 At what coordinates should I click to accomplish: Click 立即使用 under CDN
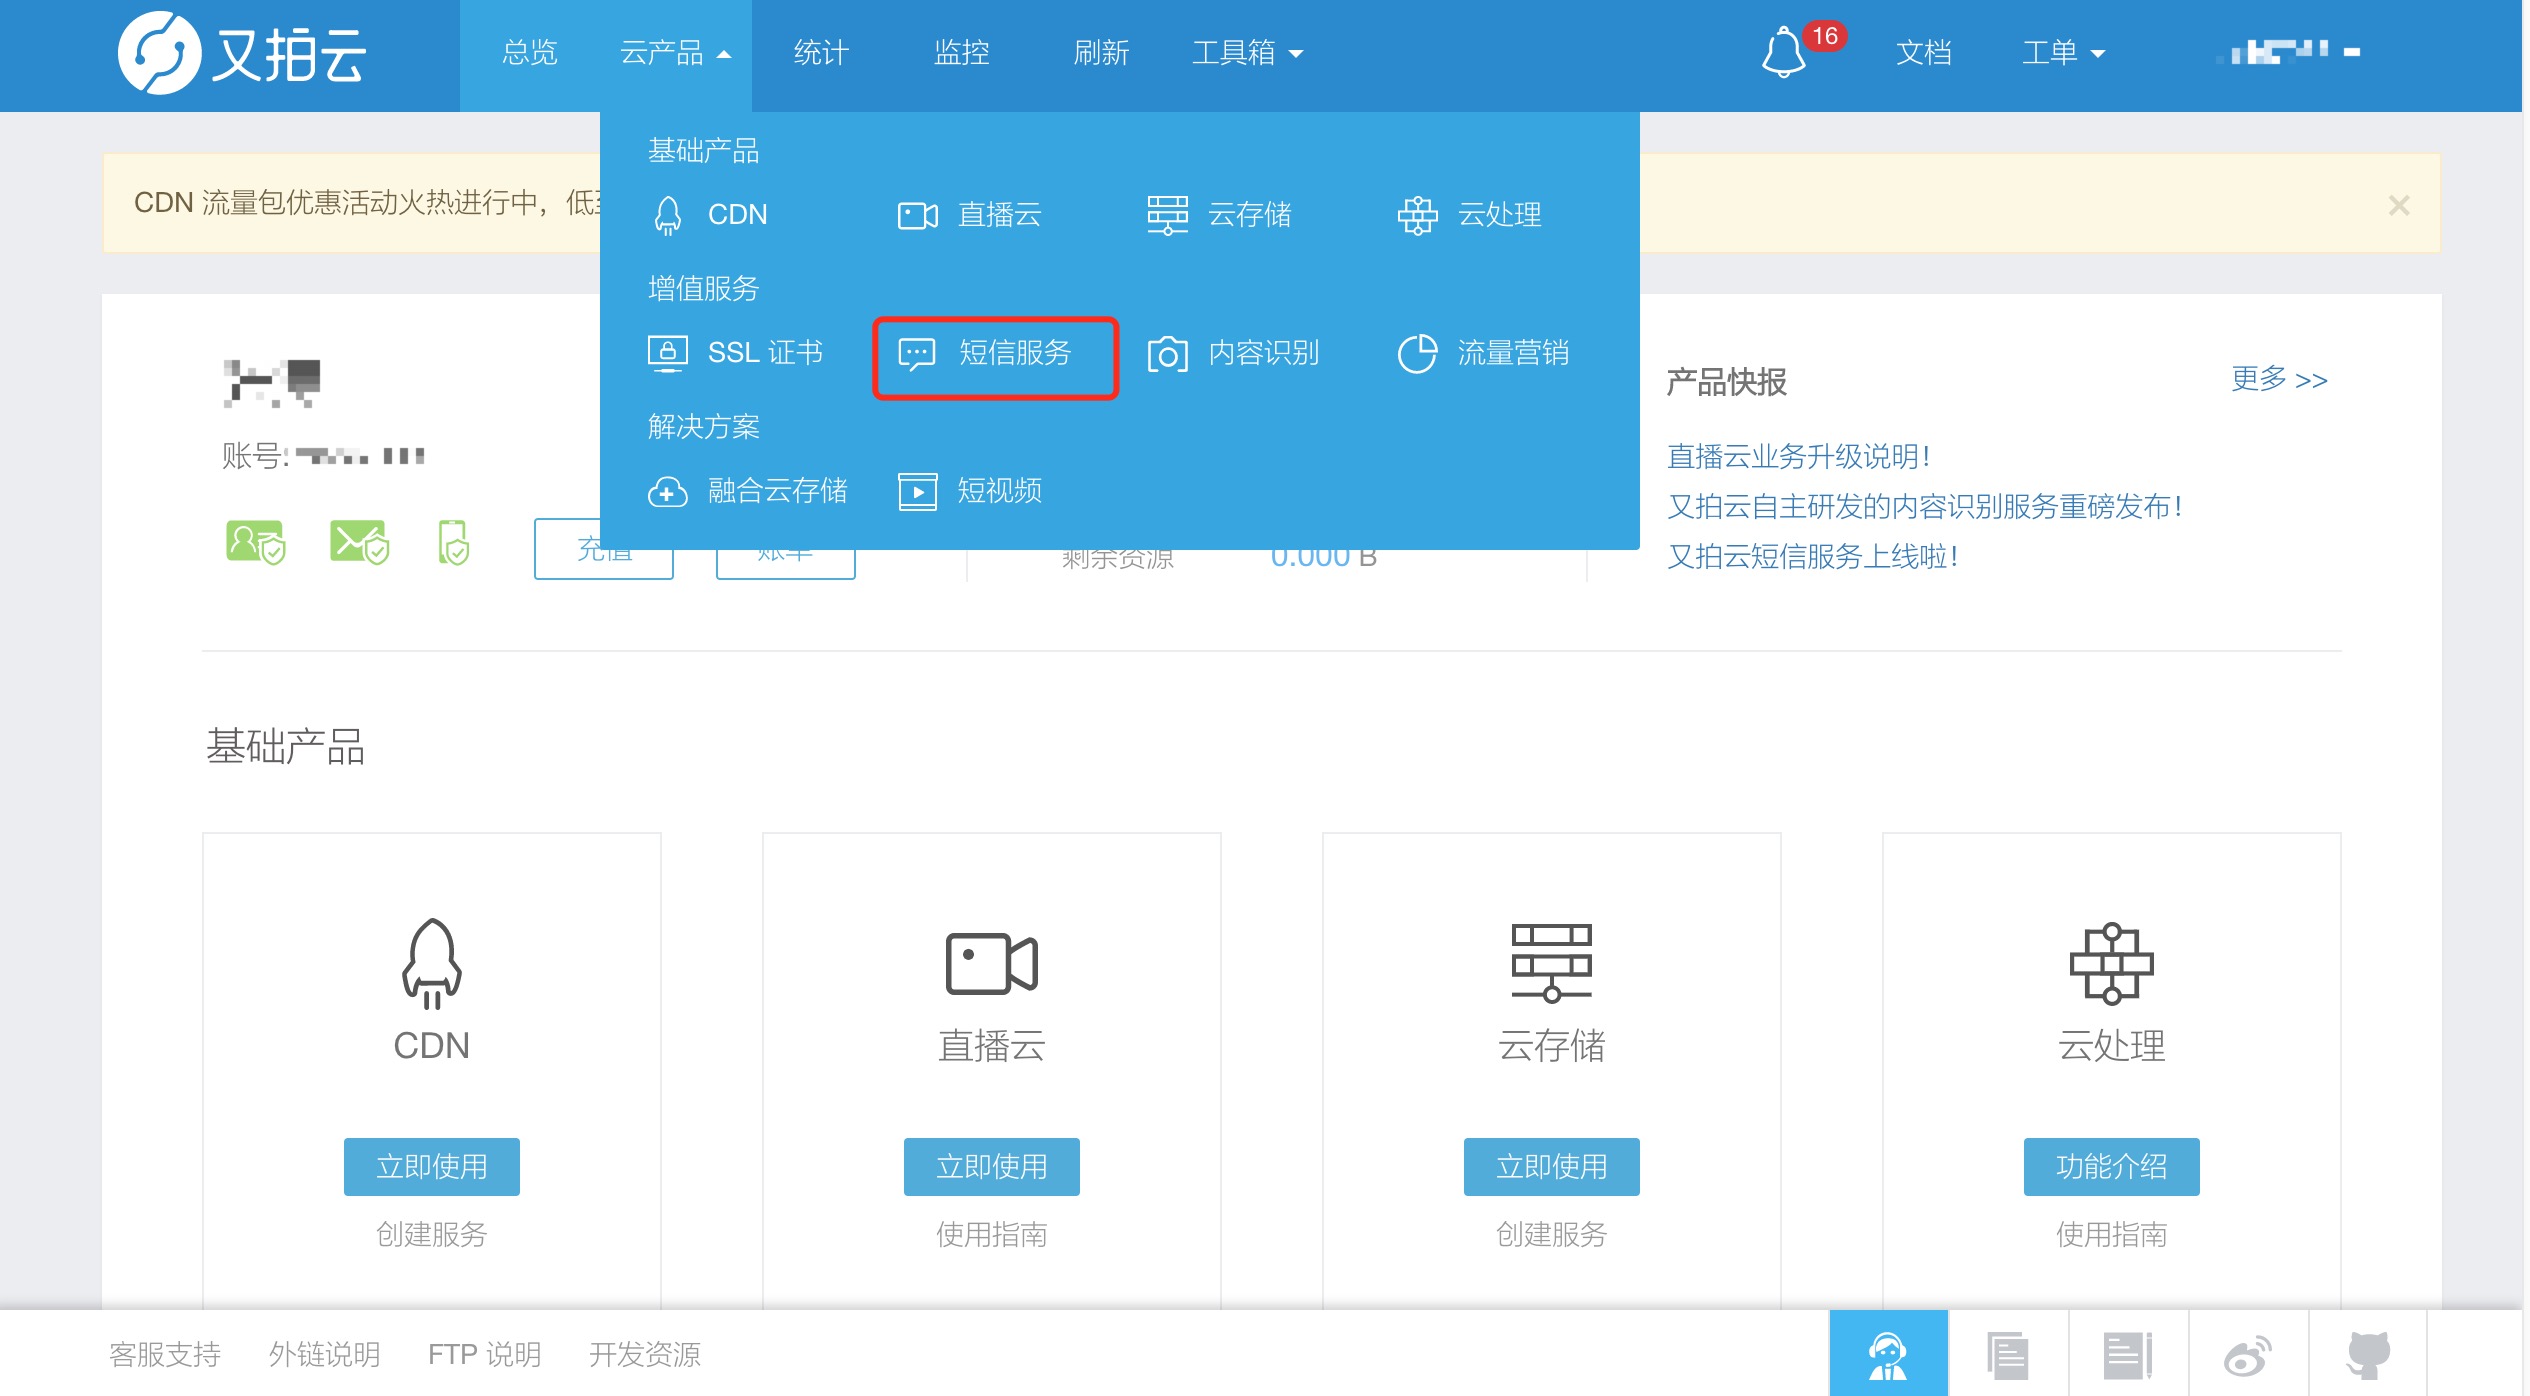pyautogui.click(x=431, y=1167)
